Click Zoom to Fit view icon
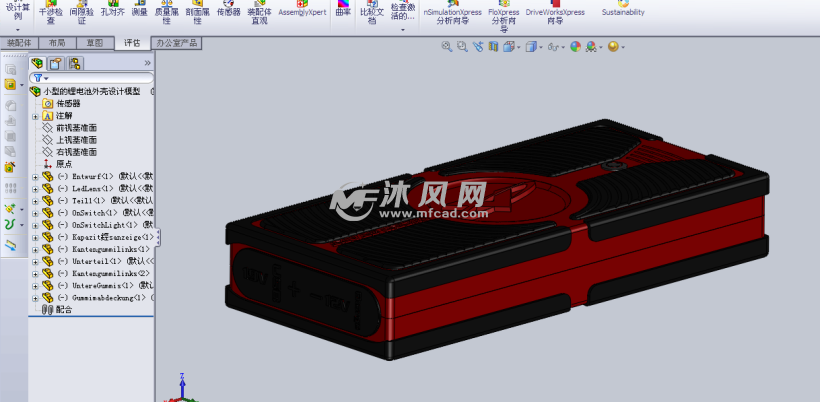Image resolution: width=820 pixels, height=402 pixels. [447, 47]
